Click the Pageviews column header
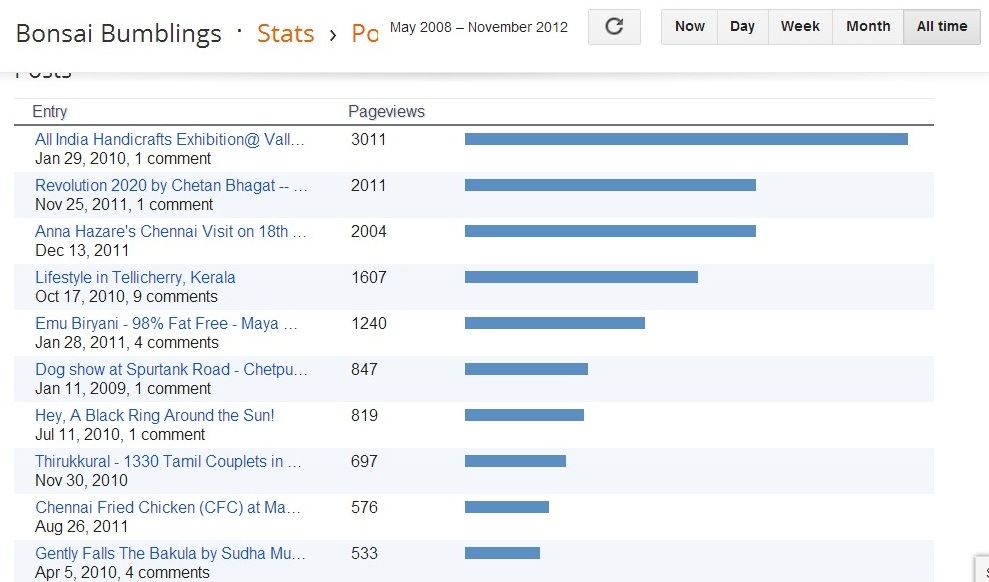Screen dimensions: 989x582 pos(386,112)
